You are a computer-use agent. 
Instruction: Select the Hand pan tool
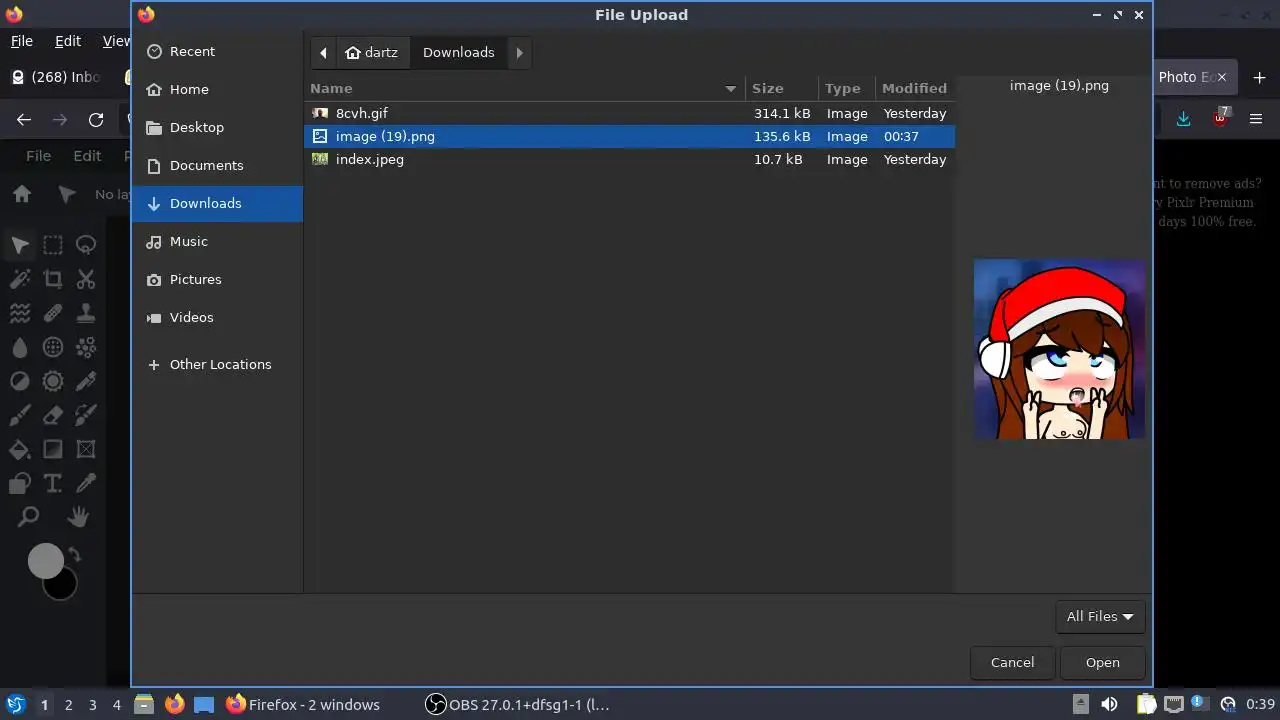coord(78,517)
